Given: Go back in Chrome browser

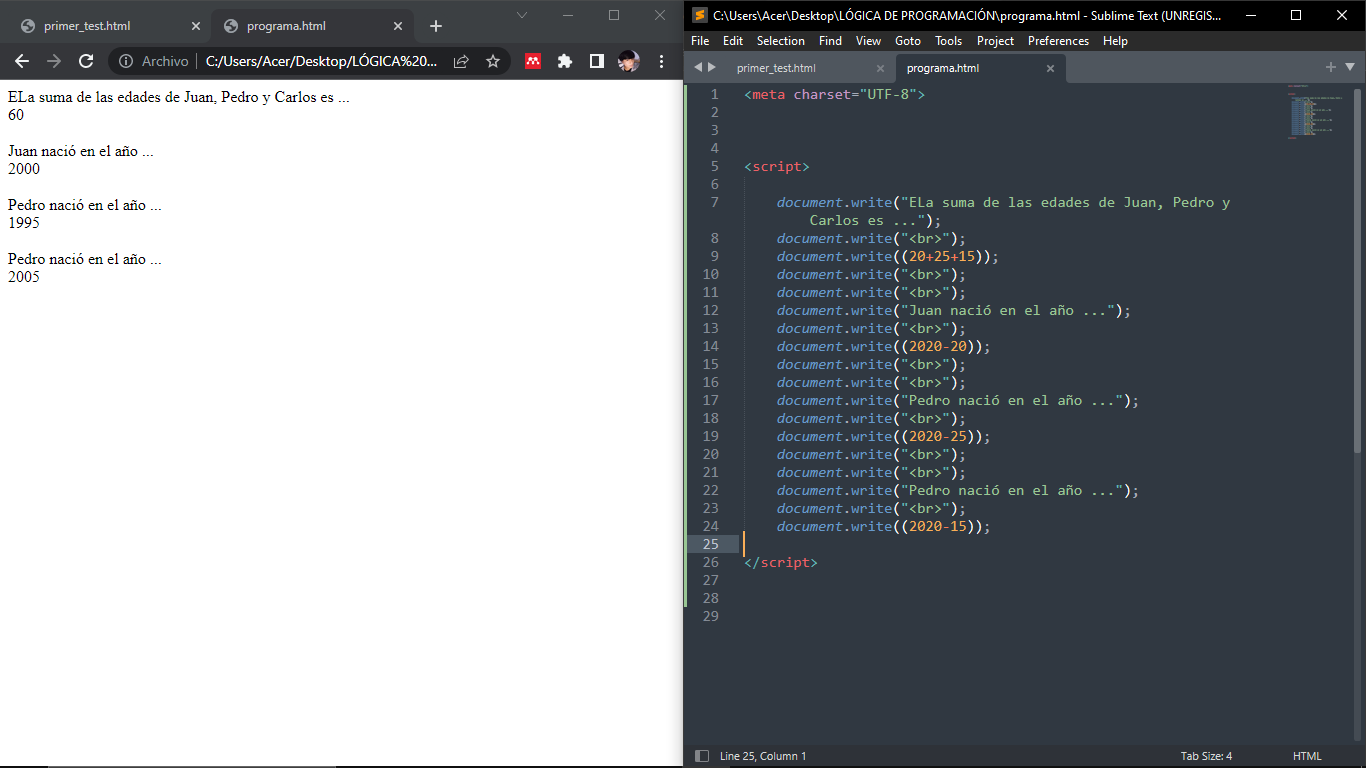Looking at the screenshot, I should [x=22, y=61].
